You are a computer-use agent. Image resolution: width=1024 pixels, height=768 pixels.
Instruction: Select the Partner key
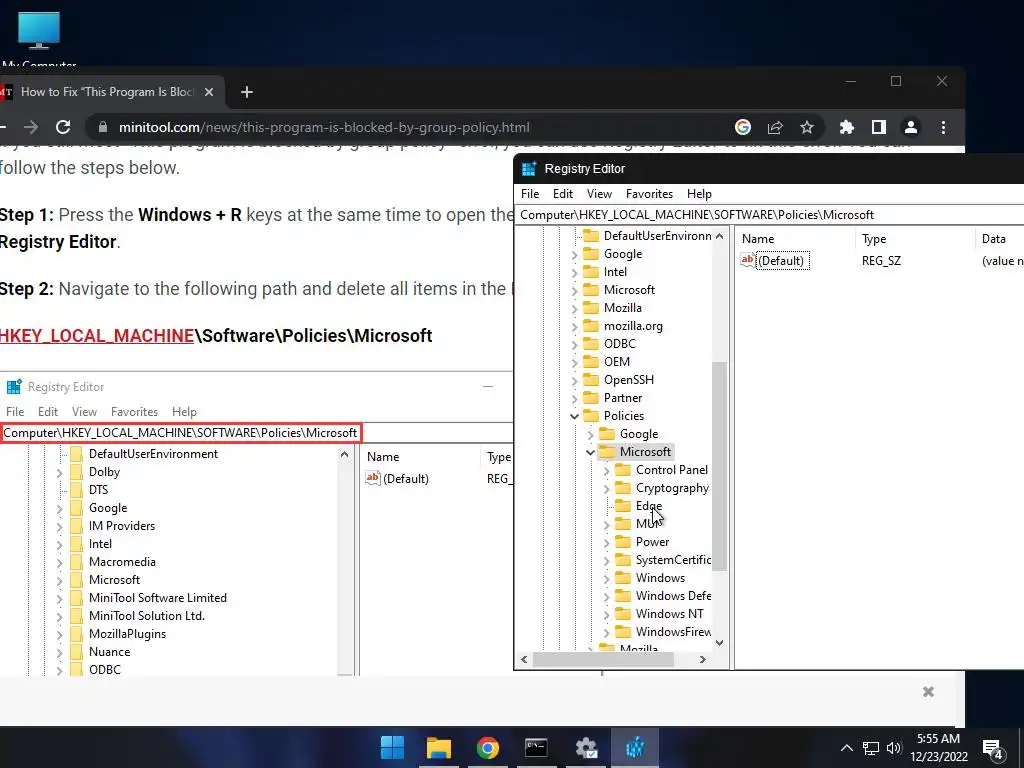coord(622,398)
